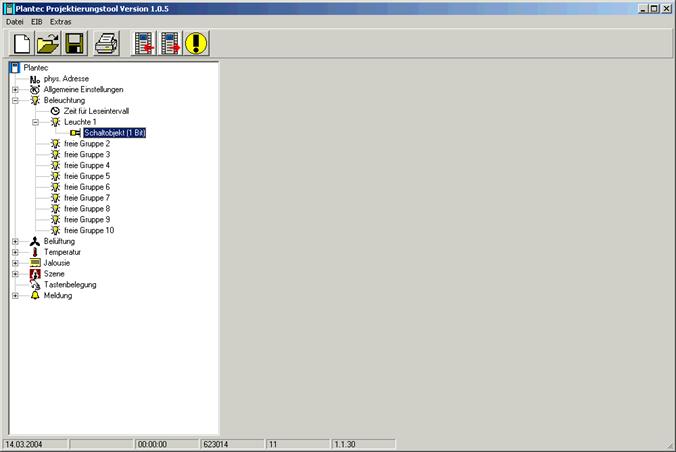
Task: Click the New file toolbar icon
Action: point(21,43)
